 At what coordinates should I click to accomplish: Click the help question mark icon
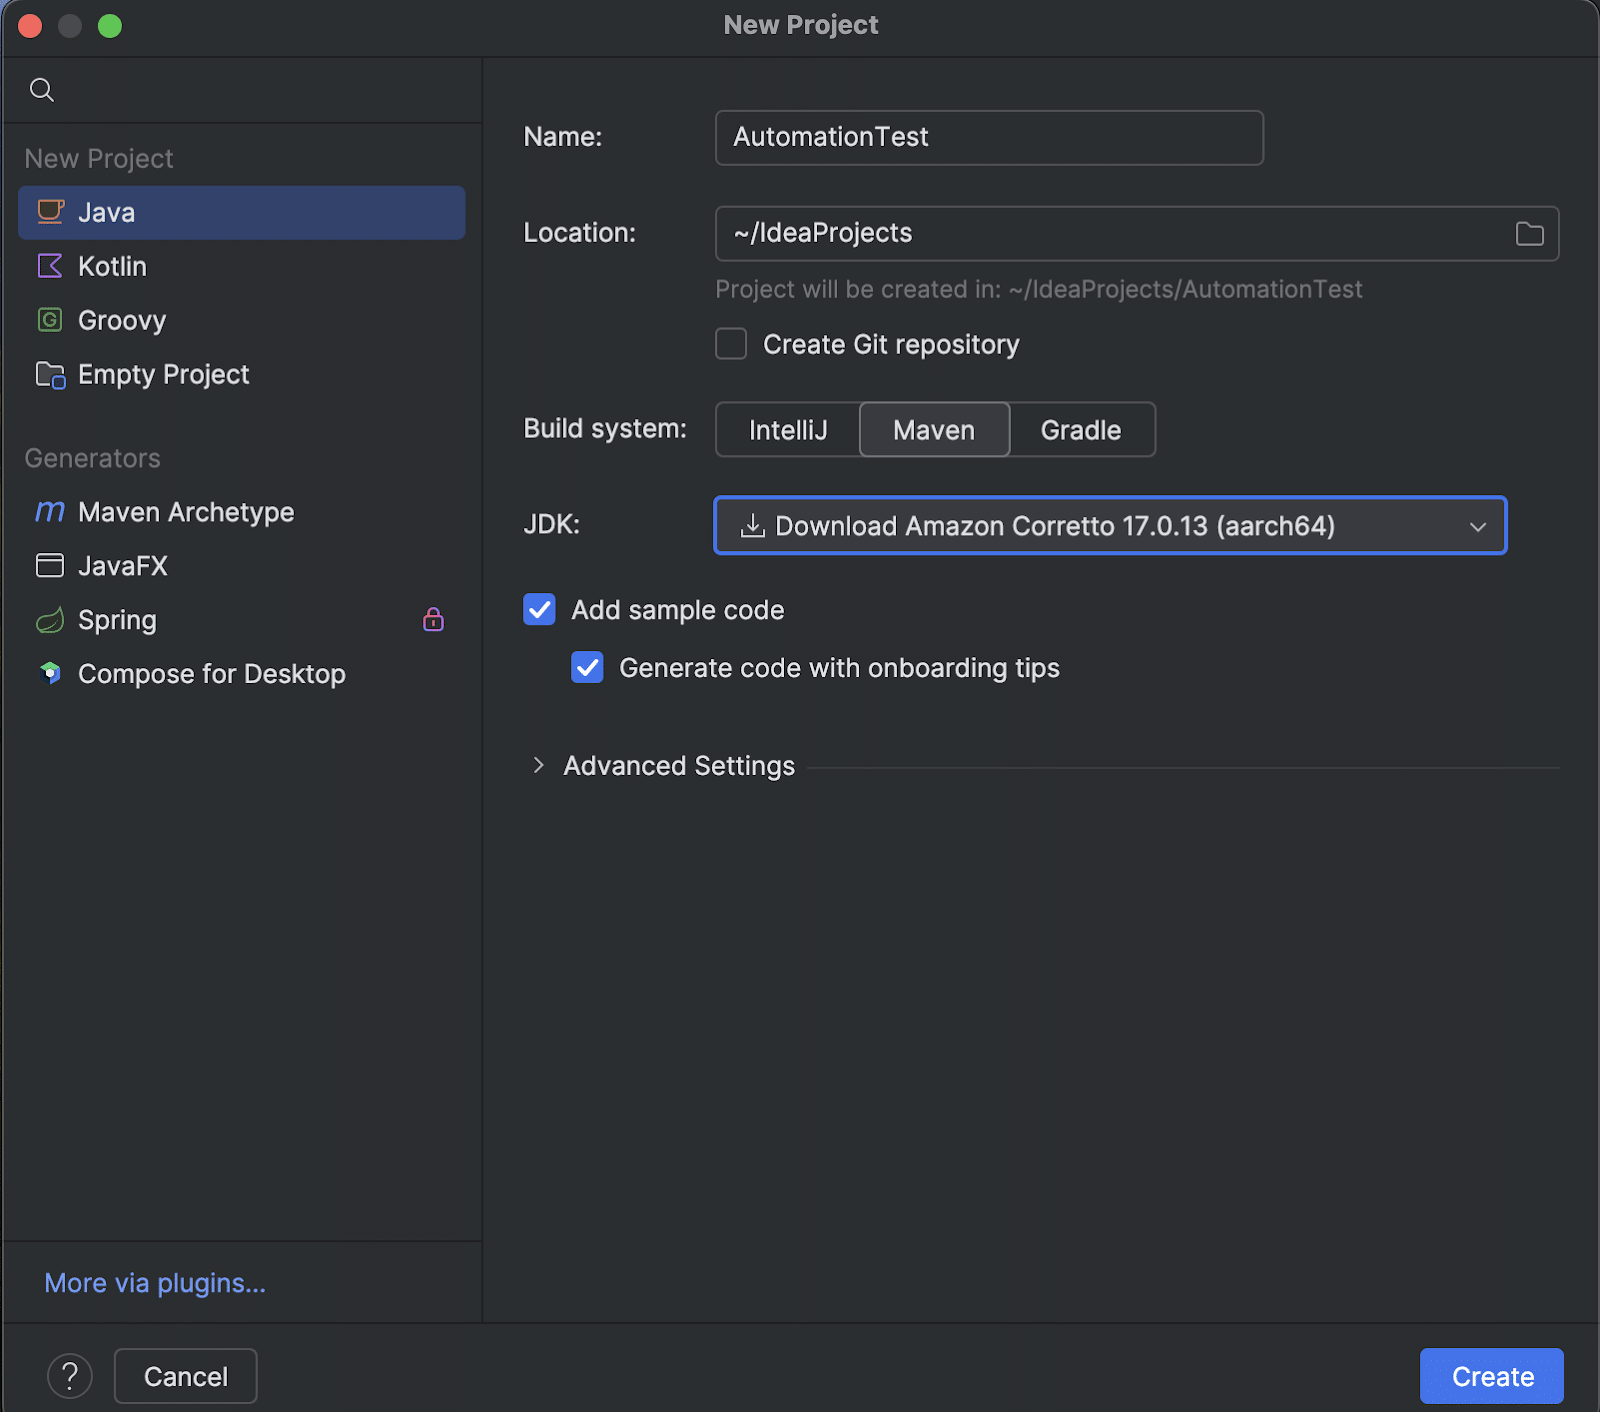[x=70, y=1376]
